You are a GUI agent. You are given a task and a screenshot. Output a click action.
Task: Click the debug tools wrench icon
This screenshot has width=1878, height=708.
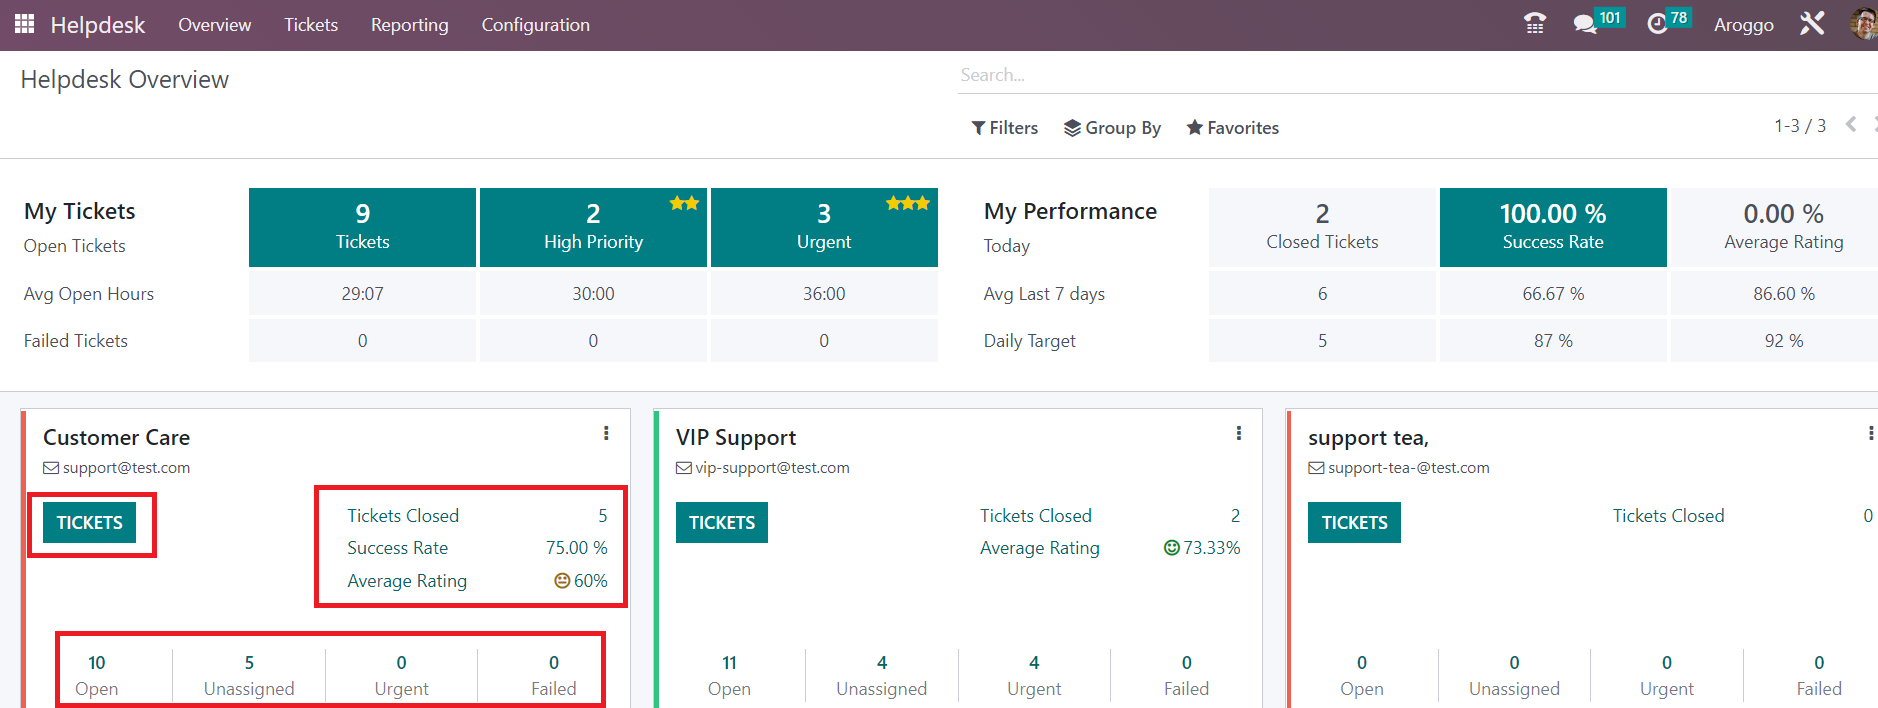(1812, 24)
